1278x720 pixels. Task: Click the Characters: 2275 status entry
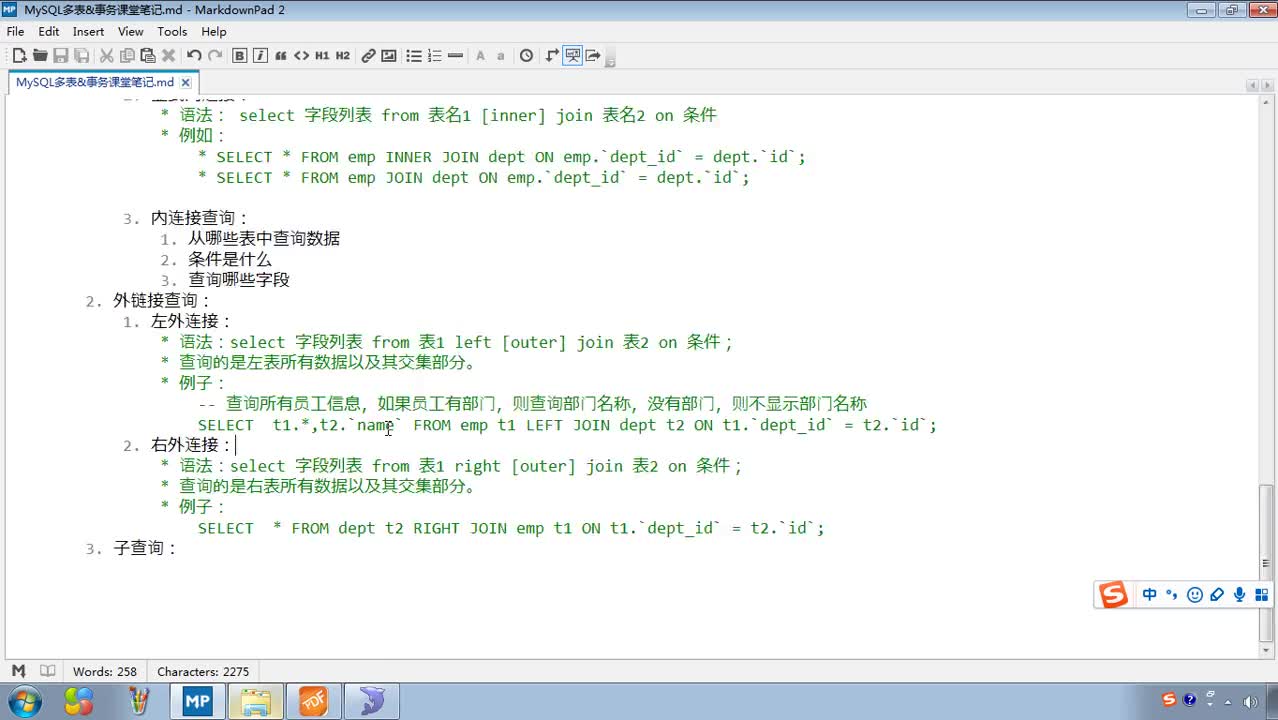pyautogui.click(x=203, y=672)
